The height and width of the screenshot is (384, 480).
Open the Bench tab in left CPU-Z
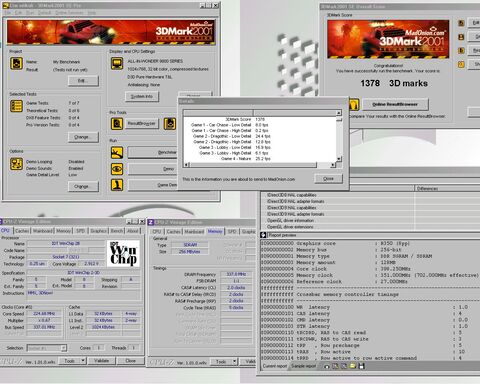click(x=117, y=231)
